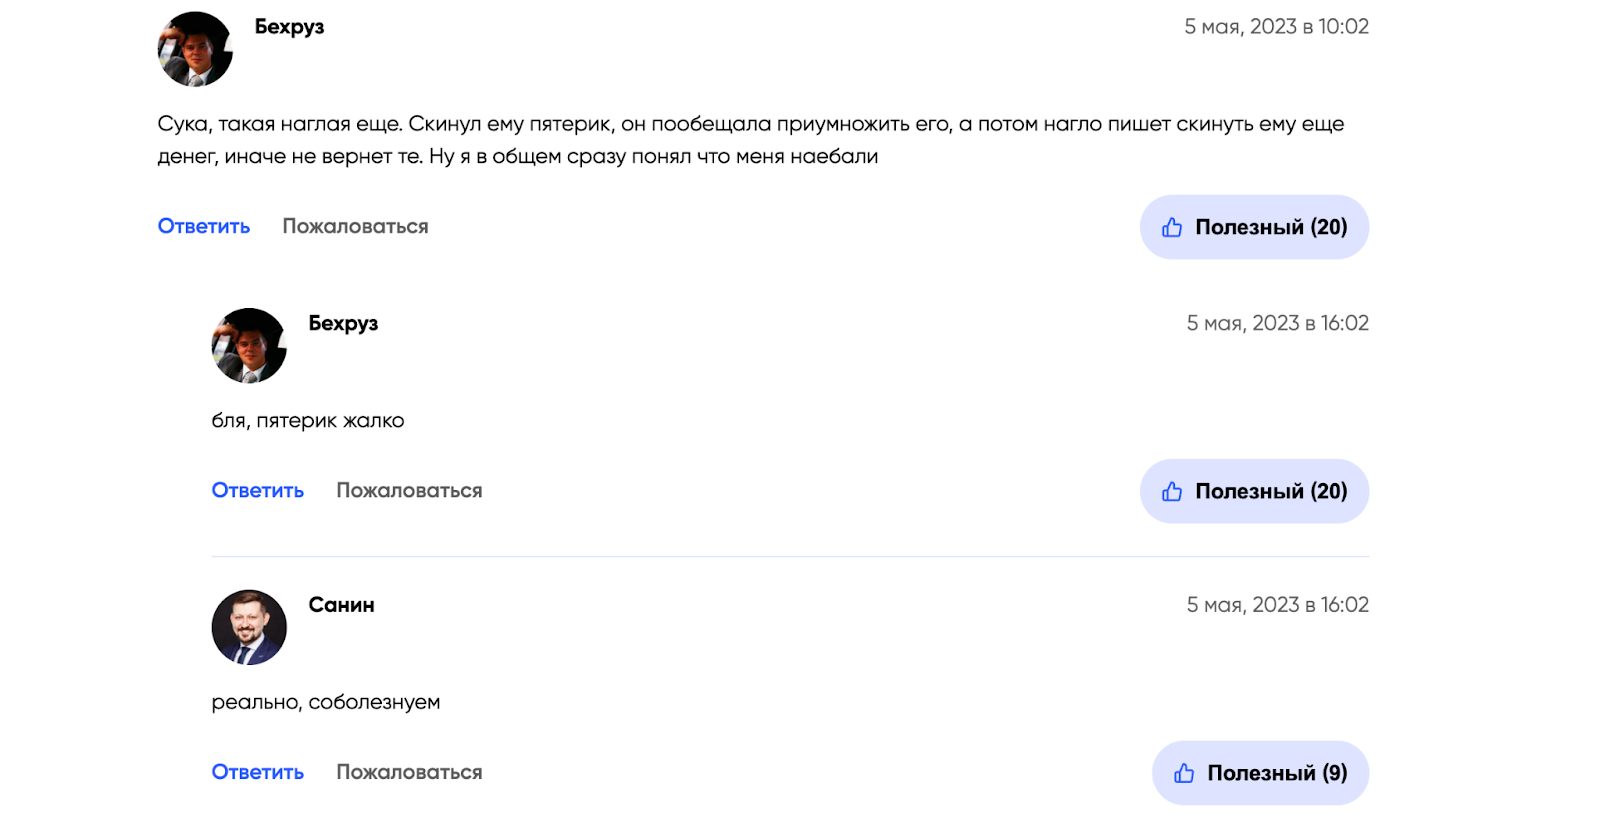
Task: Click thumbs-up icon on Санин's comment
Action: click(1184, 773)
